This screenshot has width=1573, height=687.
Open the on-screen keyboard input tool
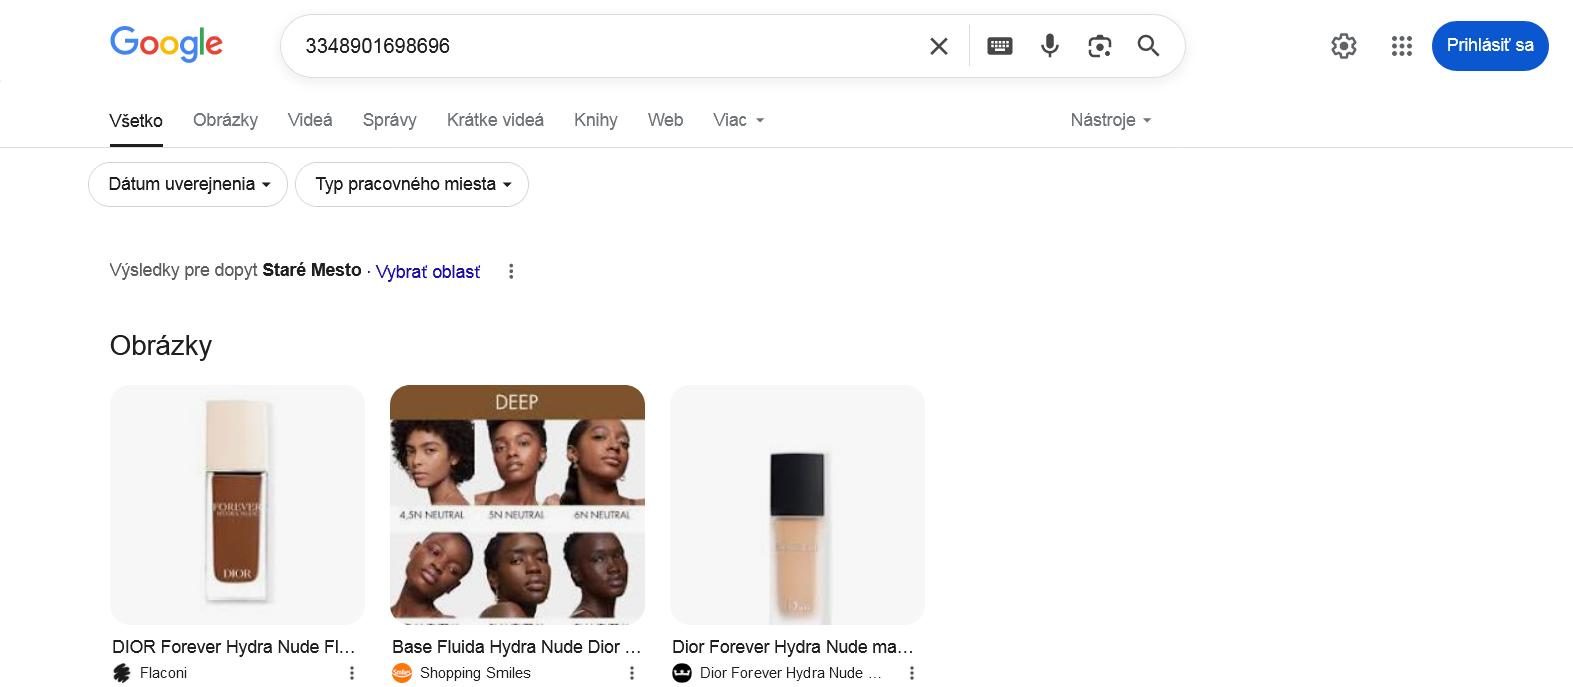click(999, 46)
